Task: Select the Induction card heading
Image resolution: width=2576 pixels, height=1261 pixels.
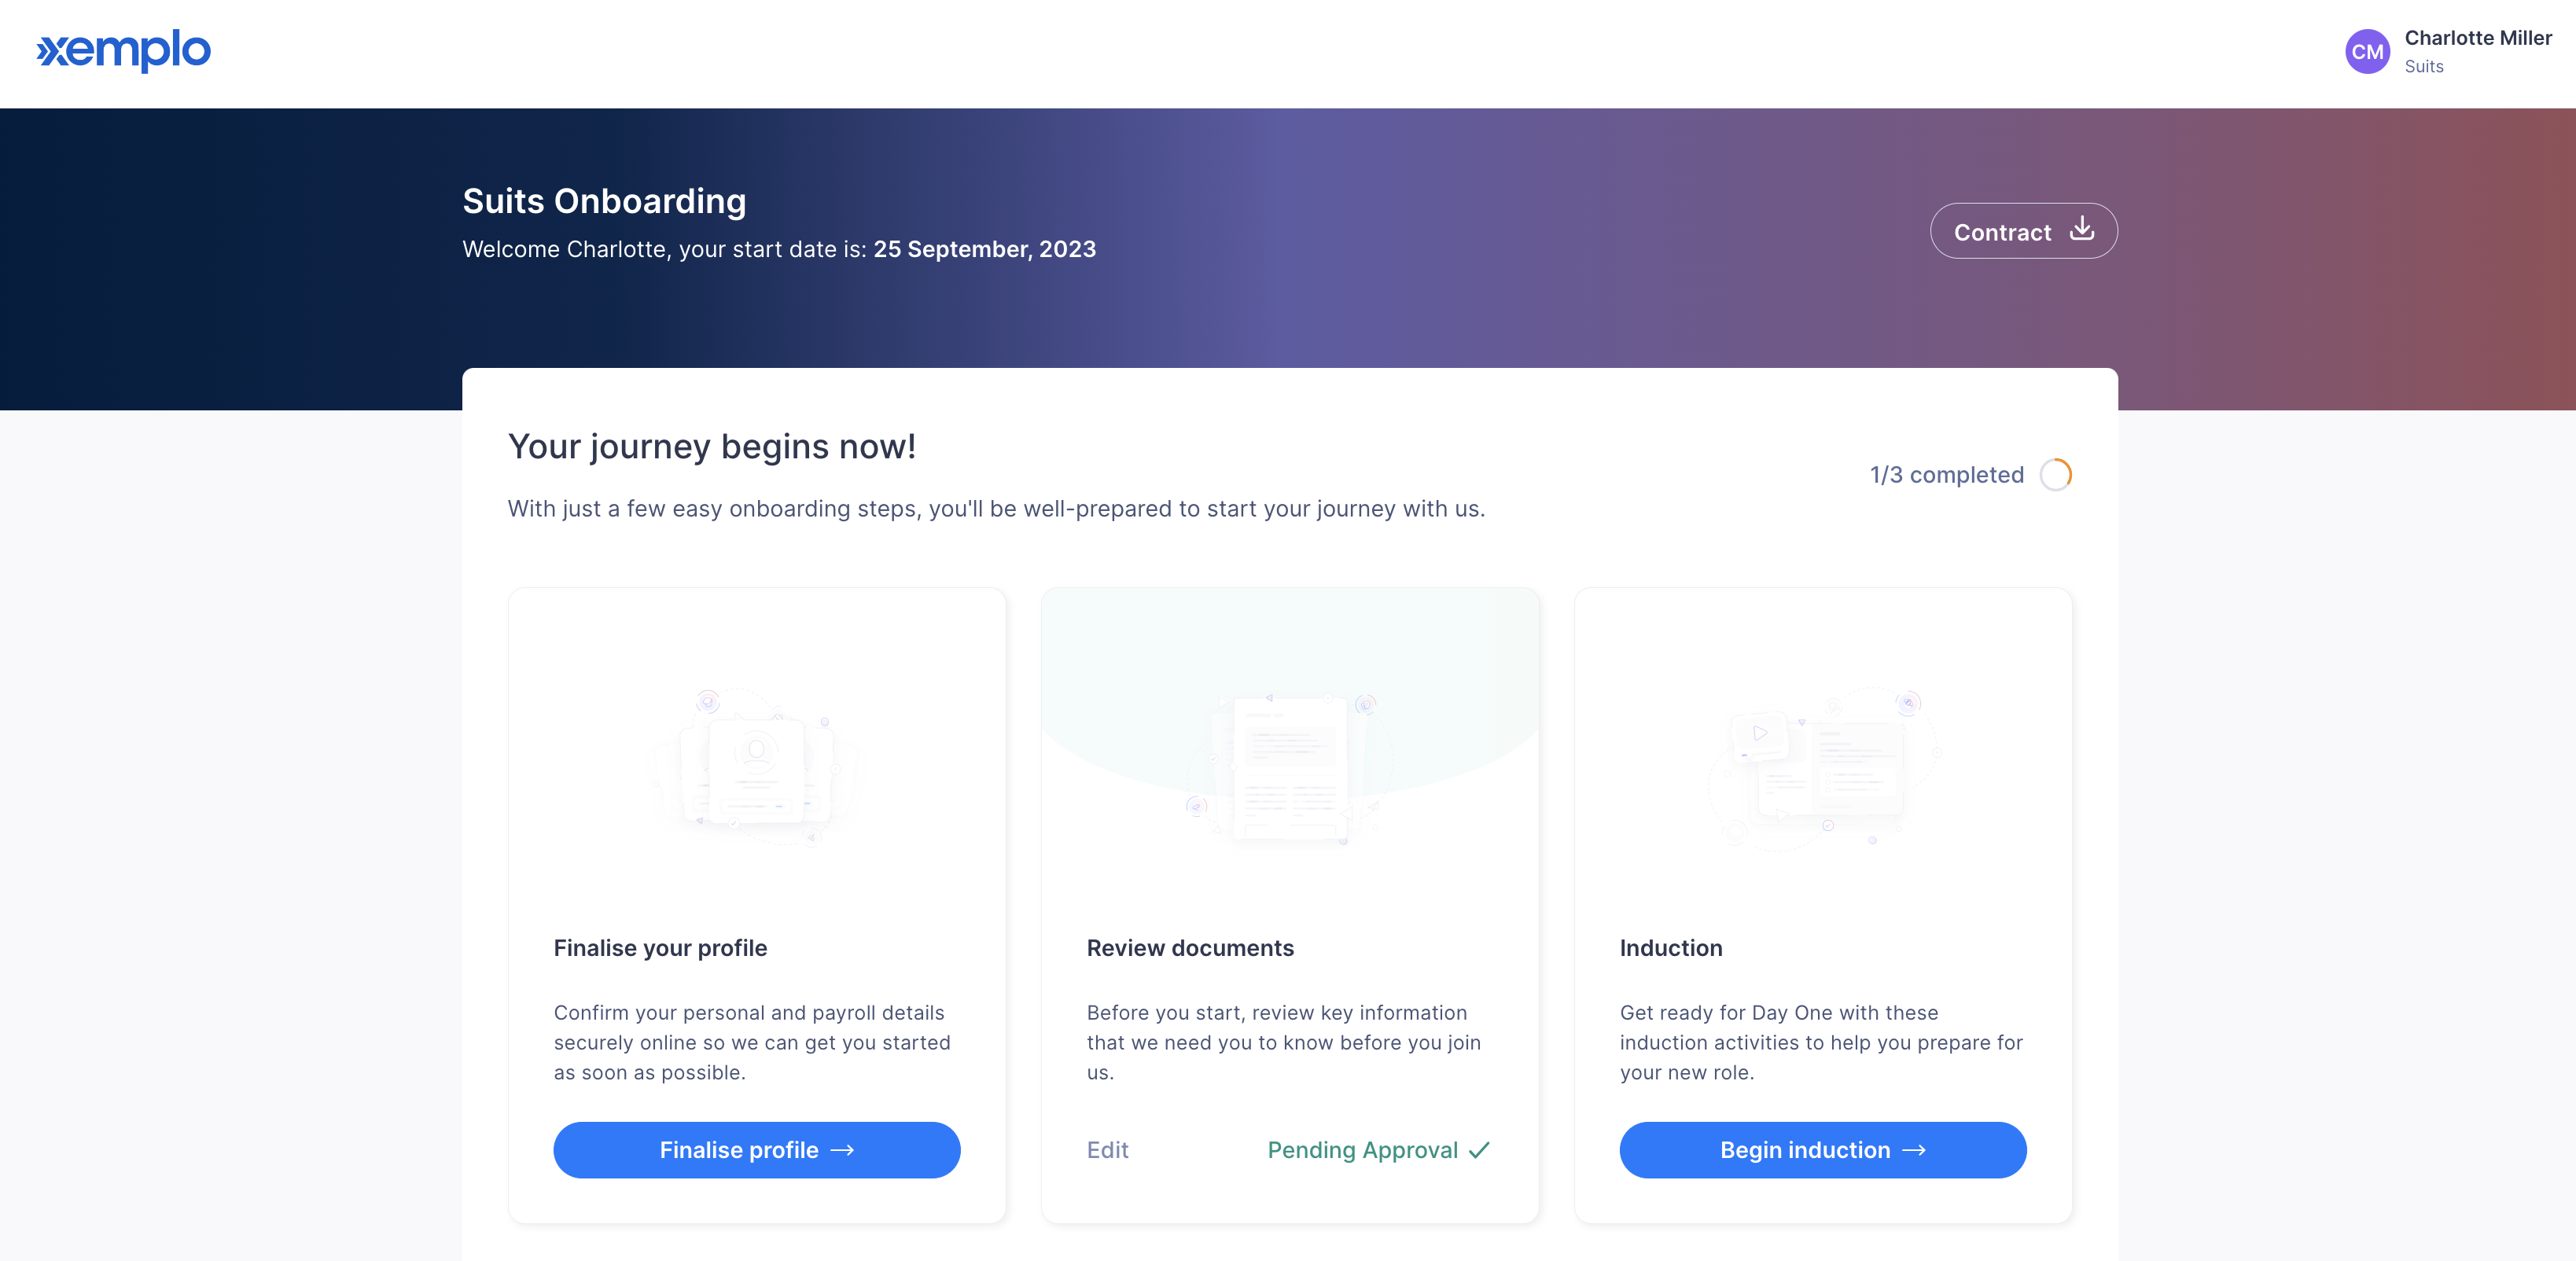Action: click(1671, 948)
